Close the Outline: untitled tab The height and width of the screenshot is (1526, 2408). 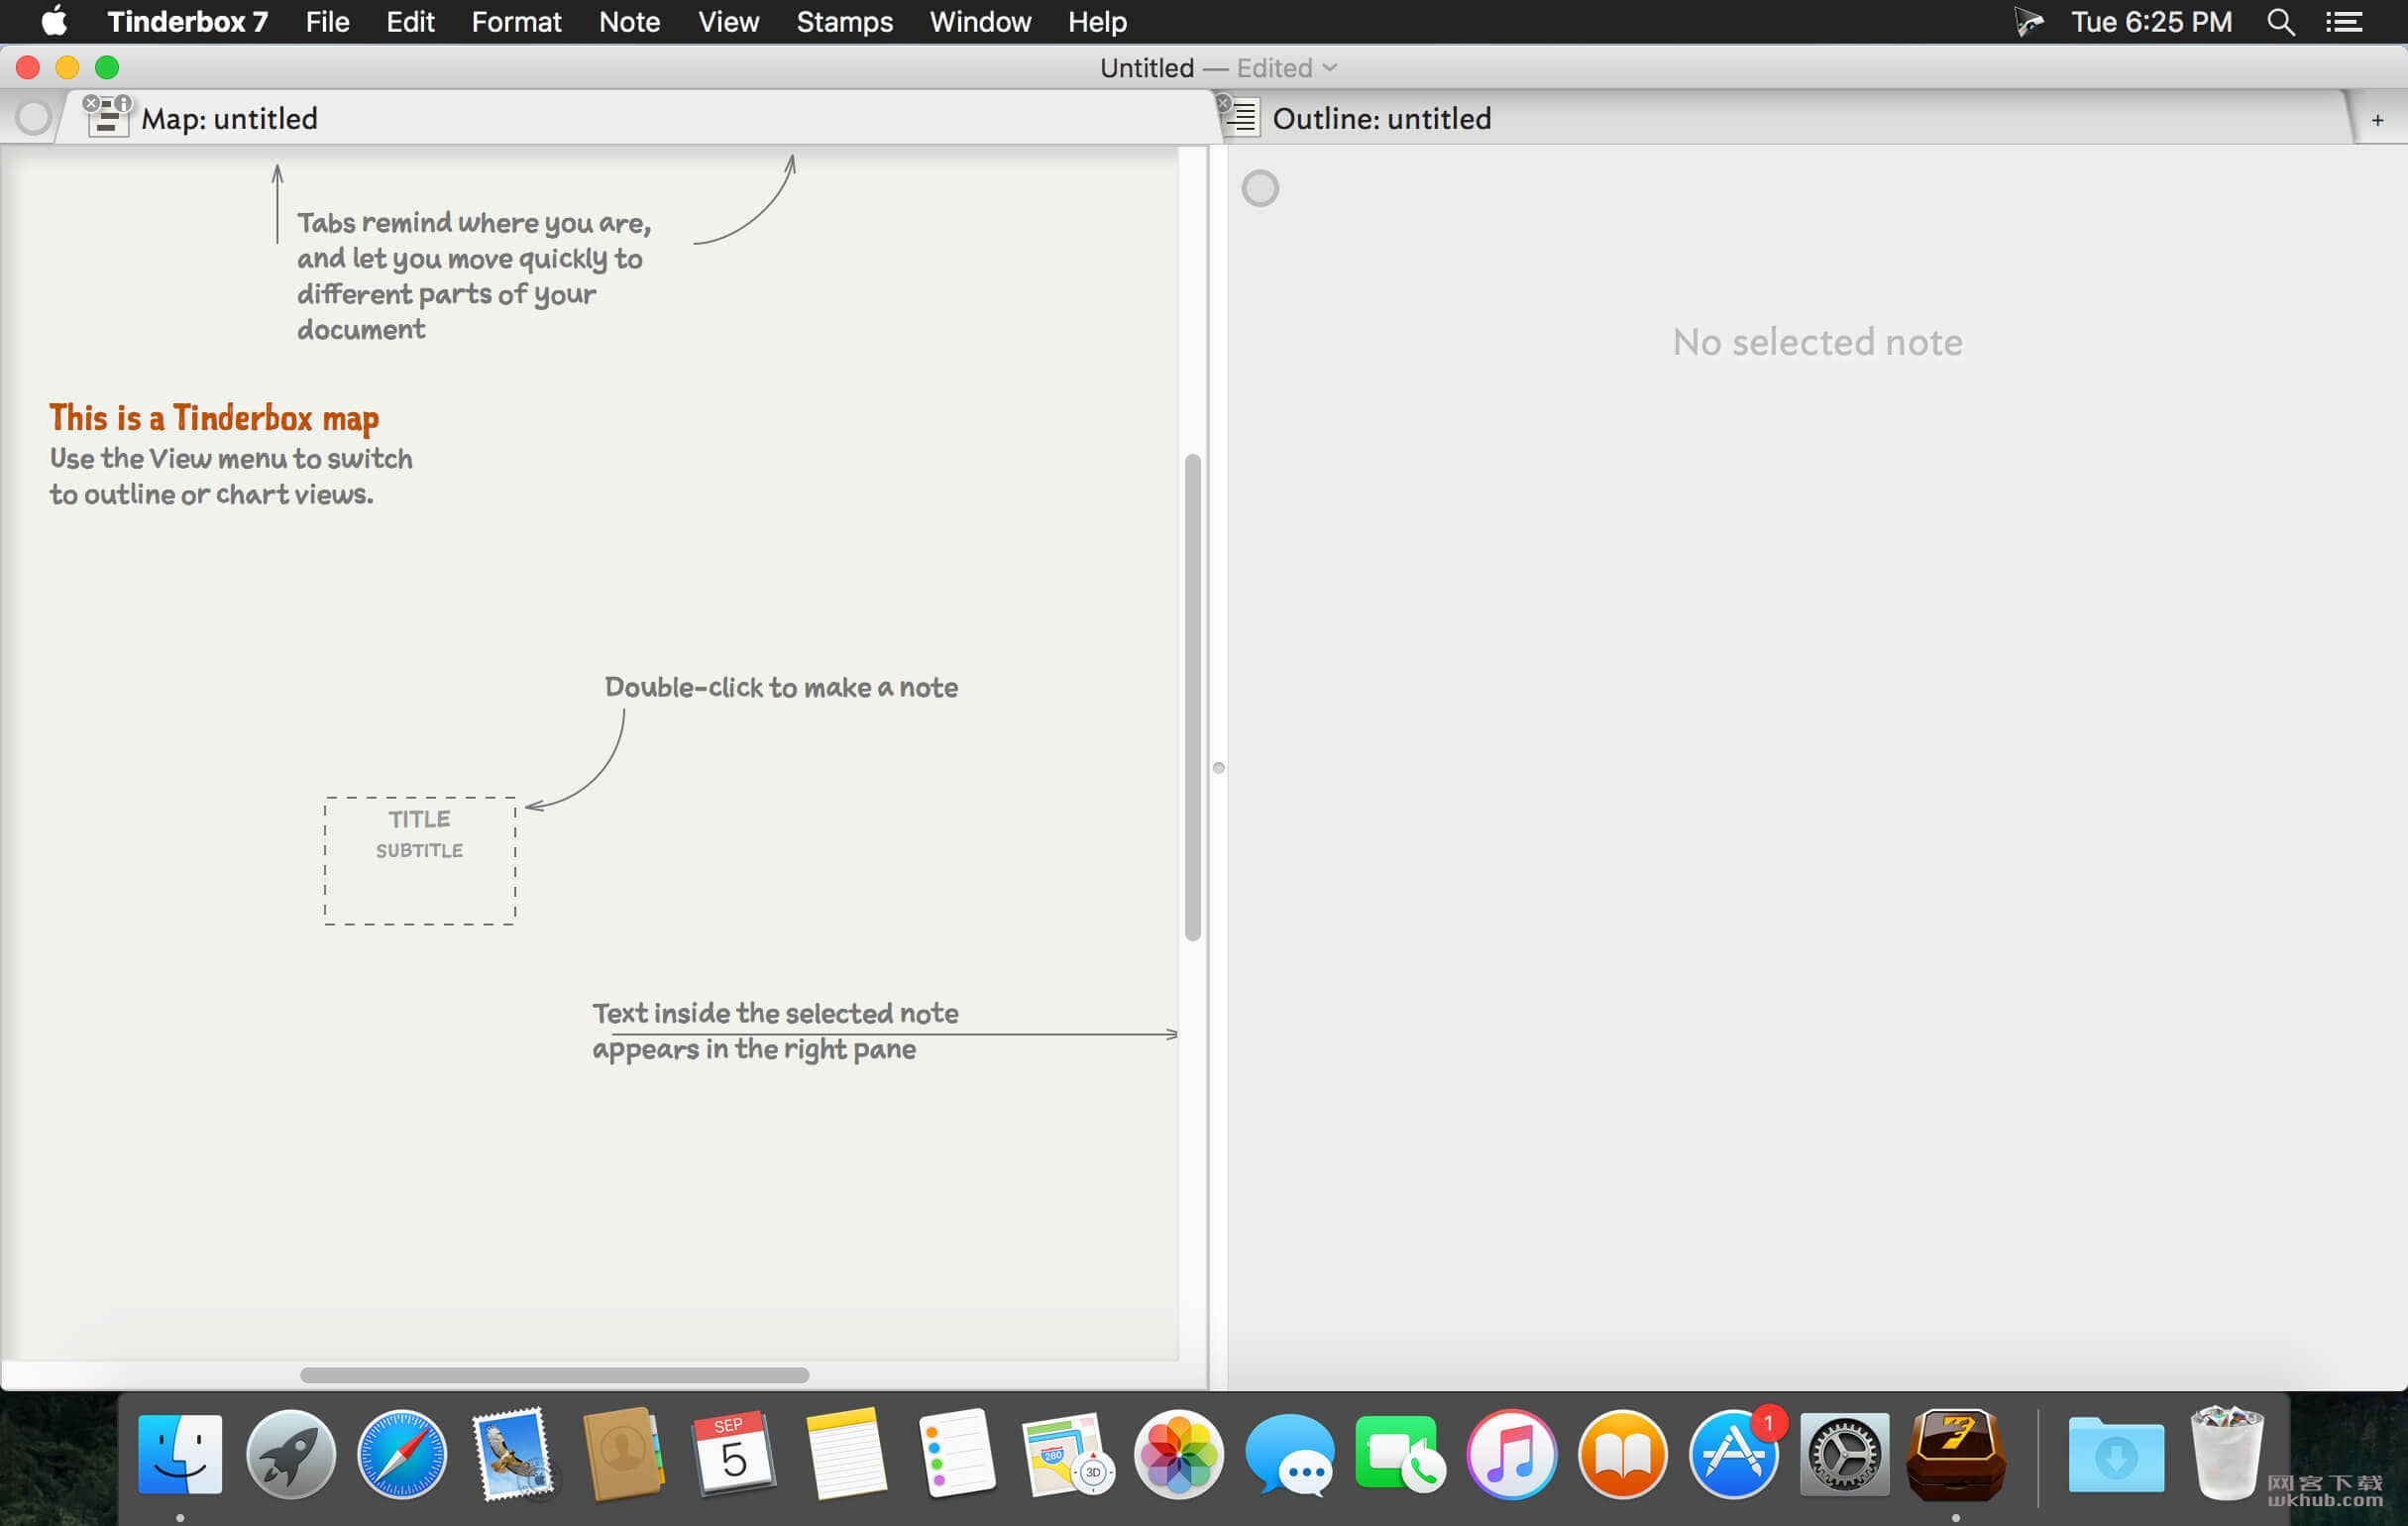pos(1223,103)
